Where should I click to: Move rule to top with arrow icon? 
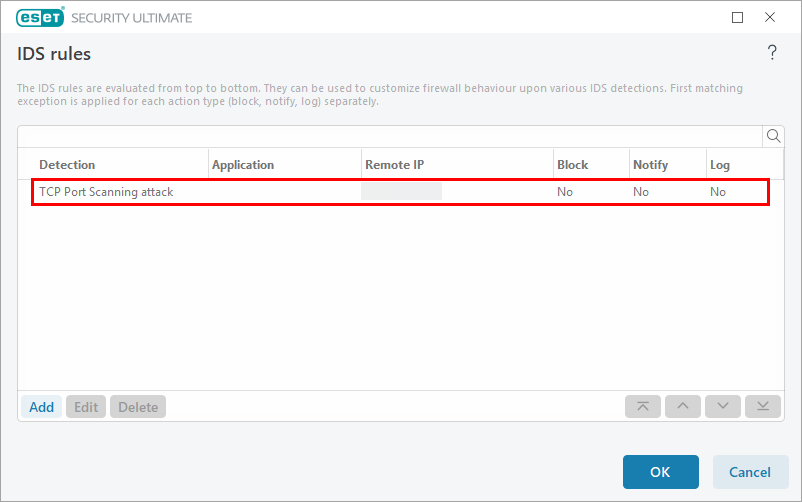[x=642, y=406]
